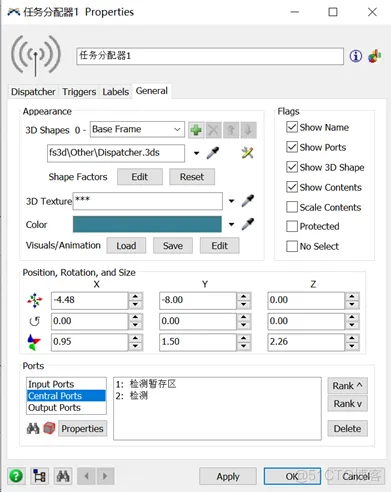Click the OK button
This screenshot has height=492, width=391.
coord(292,476)
